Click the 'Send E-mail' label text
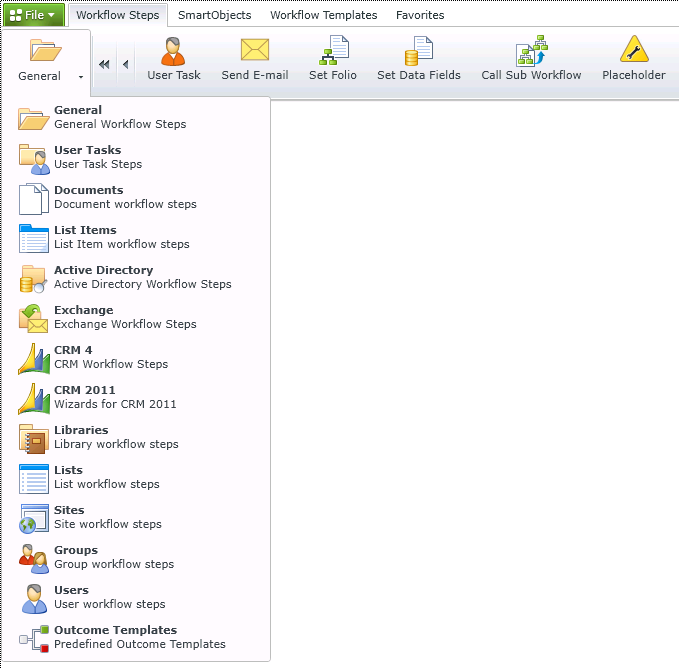The width and height of the screenshot is (679, 668). point(255,75)
